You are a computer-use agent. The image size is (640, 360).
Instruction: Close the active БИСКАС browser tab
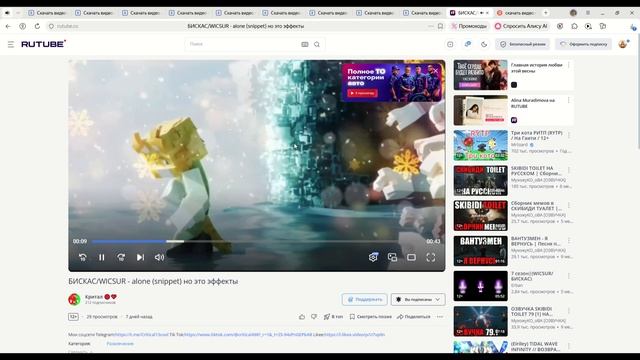coord(487,13)
